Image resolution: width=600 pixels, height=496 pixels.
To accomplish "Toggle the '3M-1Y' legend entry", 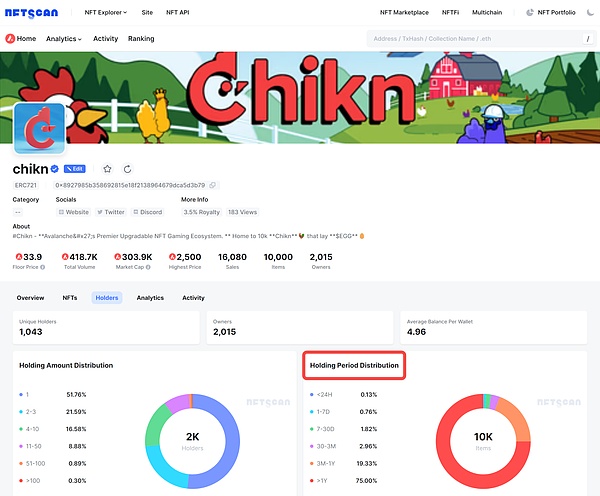I will 328,463.
